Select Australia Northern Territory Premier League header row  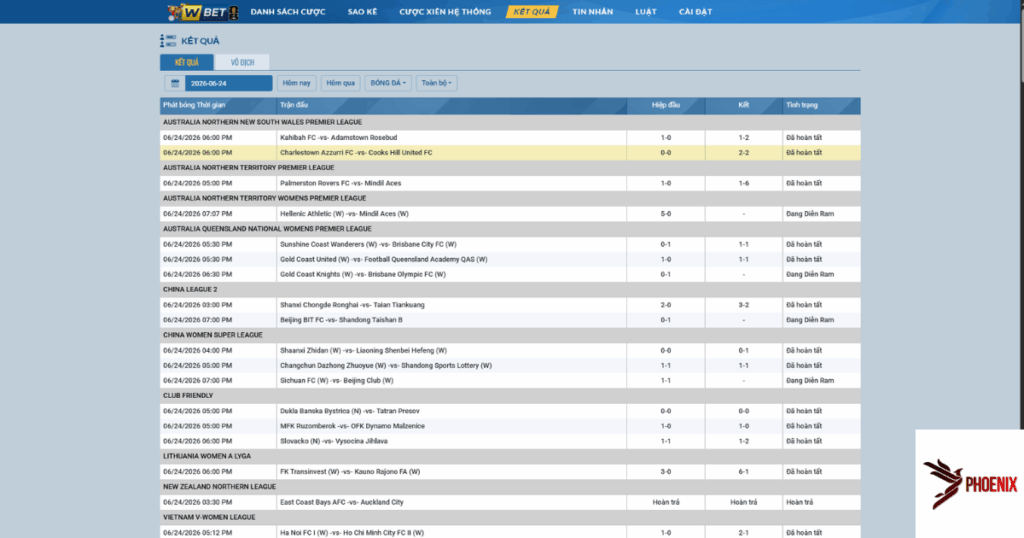pyautogui.click(x=510, y=168)
